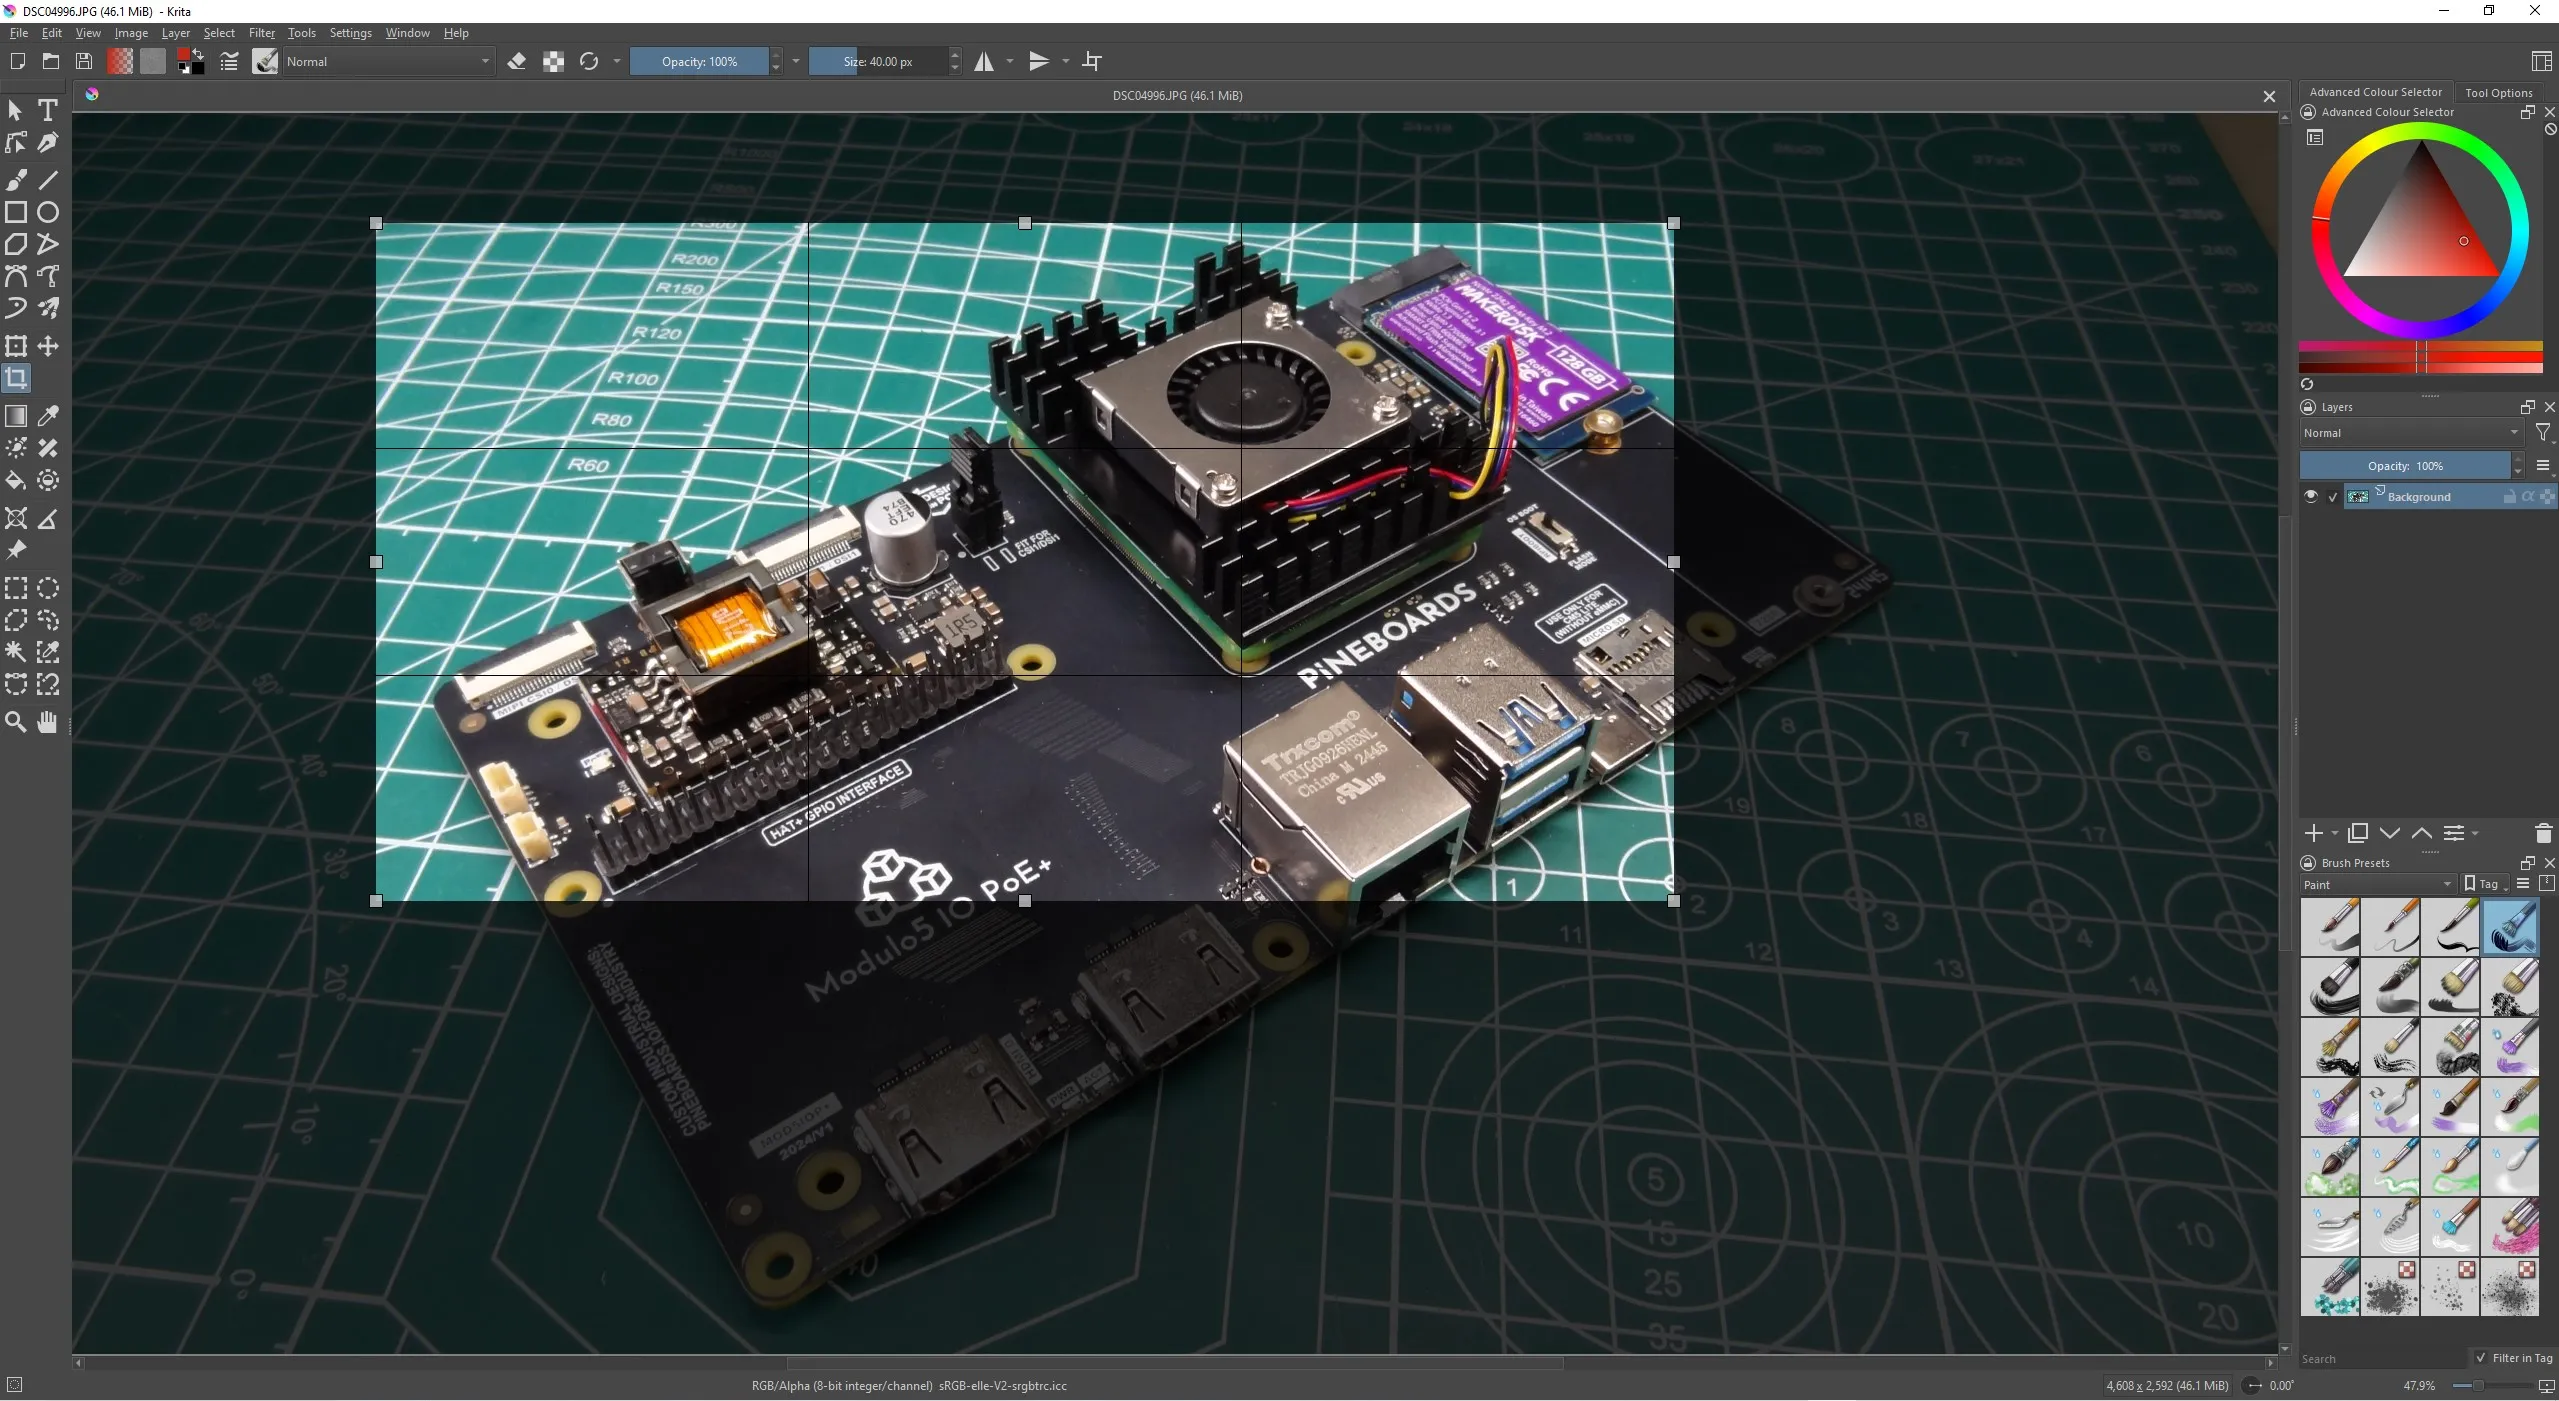Click the brush preset Search field
This screenshot has width=2559, height=1401.
2381,1359
